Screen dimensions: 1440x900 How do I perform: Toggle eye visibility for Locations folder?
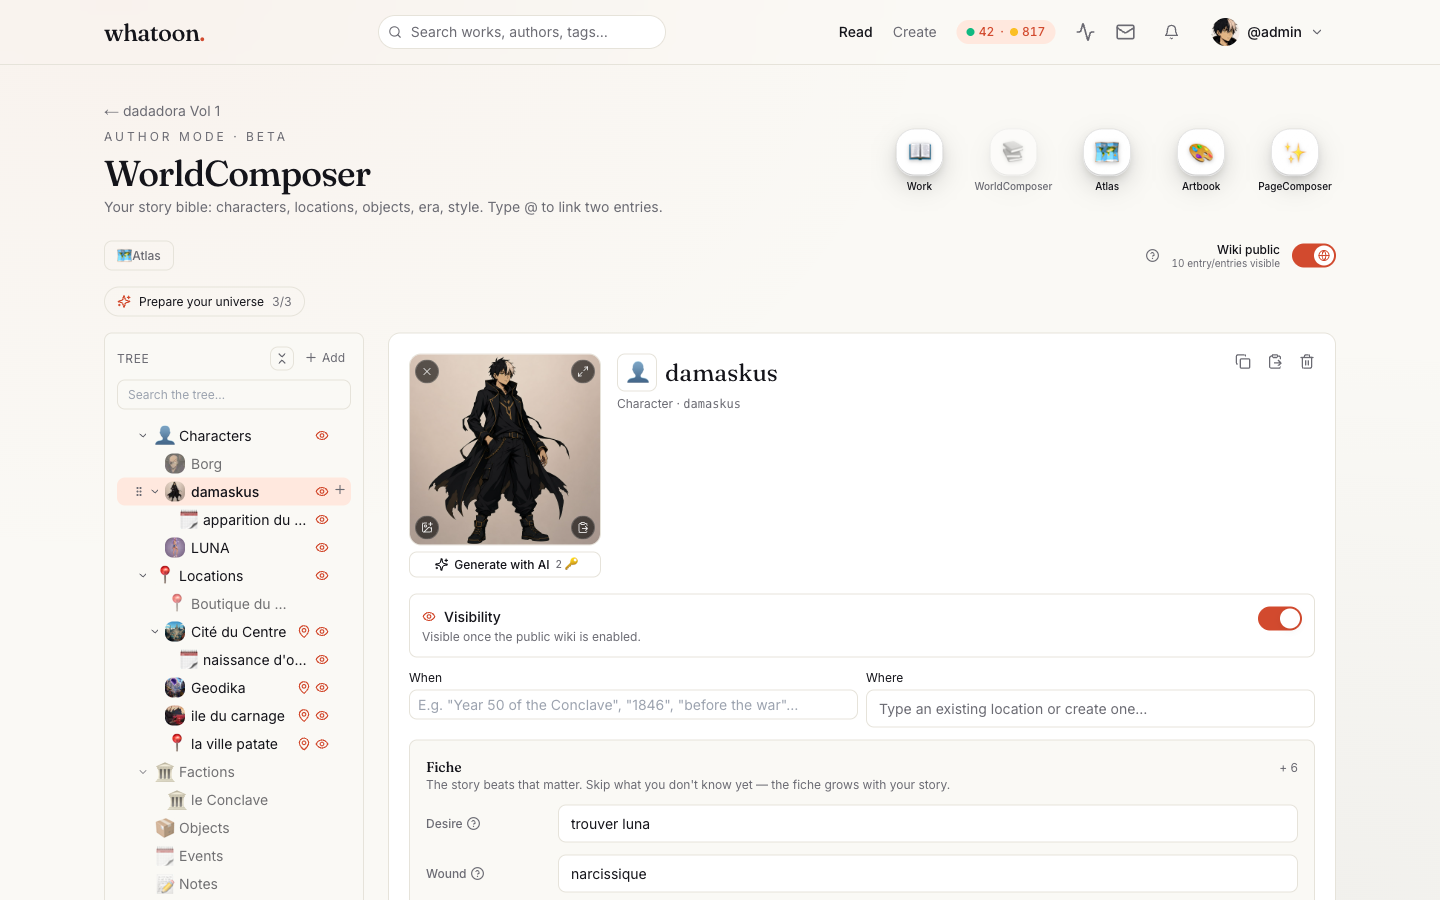pyautogui.click(x=322, y=576)
